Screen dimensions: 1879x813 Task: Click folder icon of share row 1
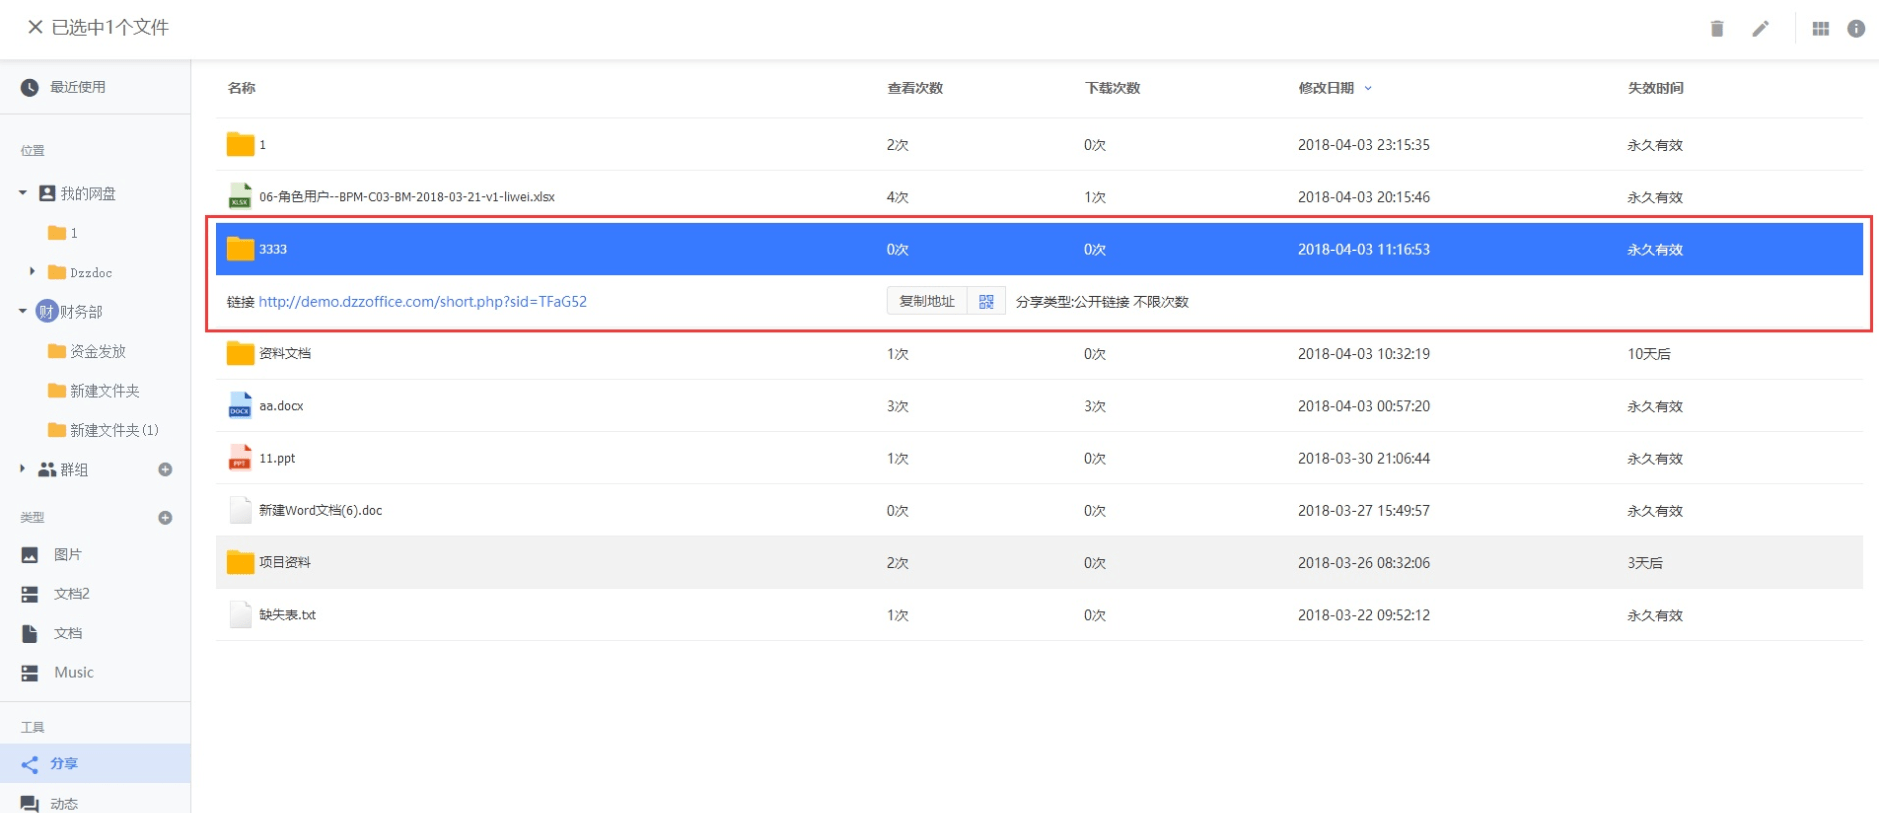pos(240,144)
